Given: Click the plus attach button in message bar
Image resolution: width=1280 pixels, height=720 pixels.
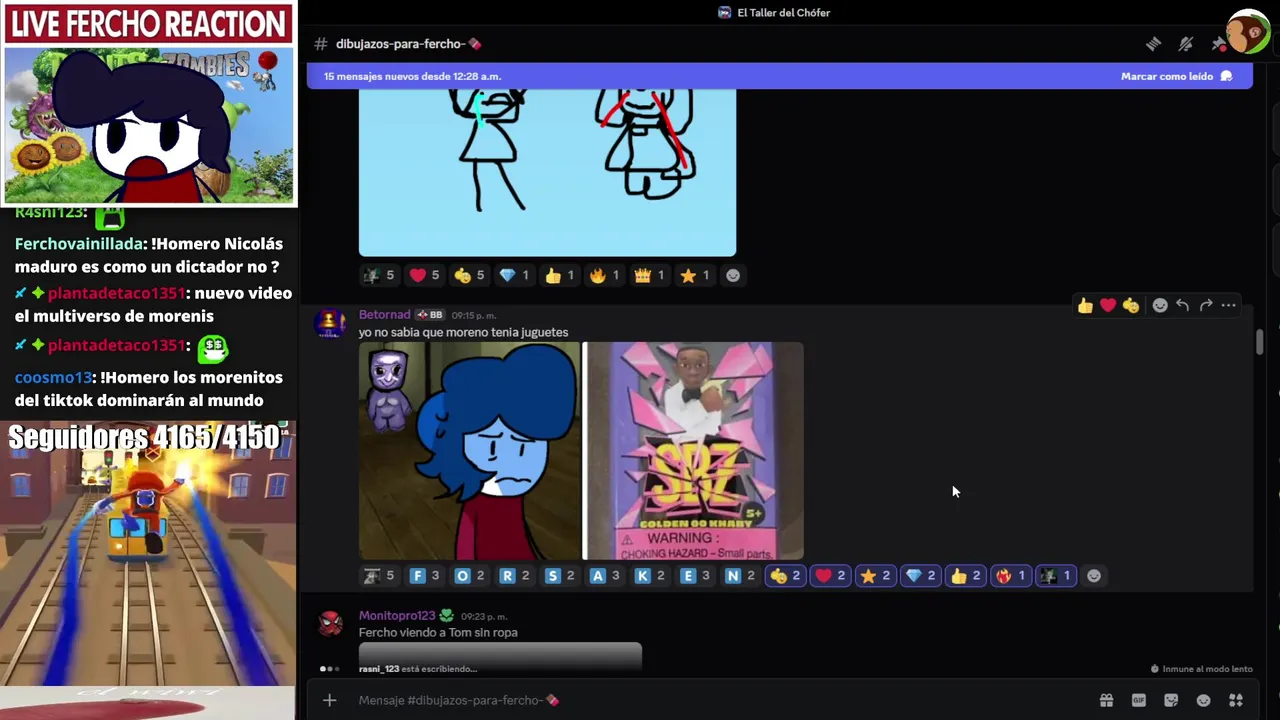Looking at the screenshot, I should 329,700.
